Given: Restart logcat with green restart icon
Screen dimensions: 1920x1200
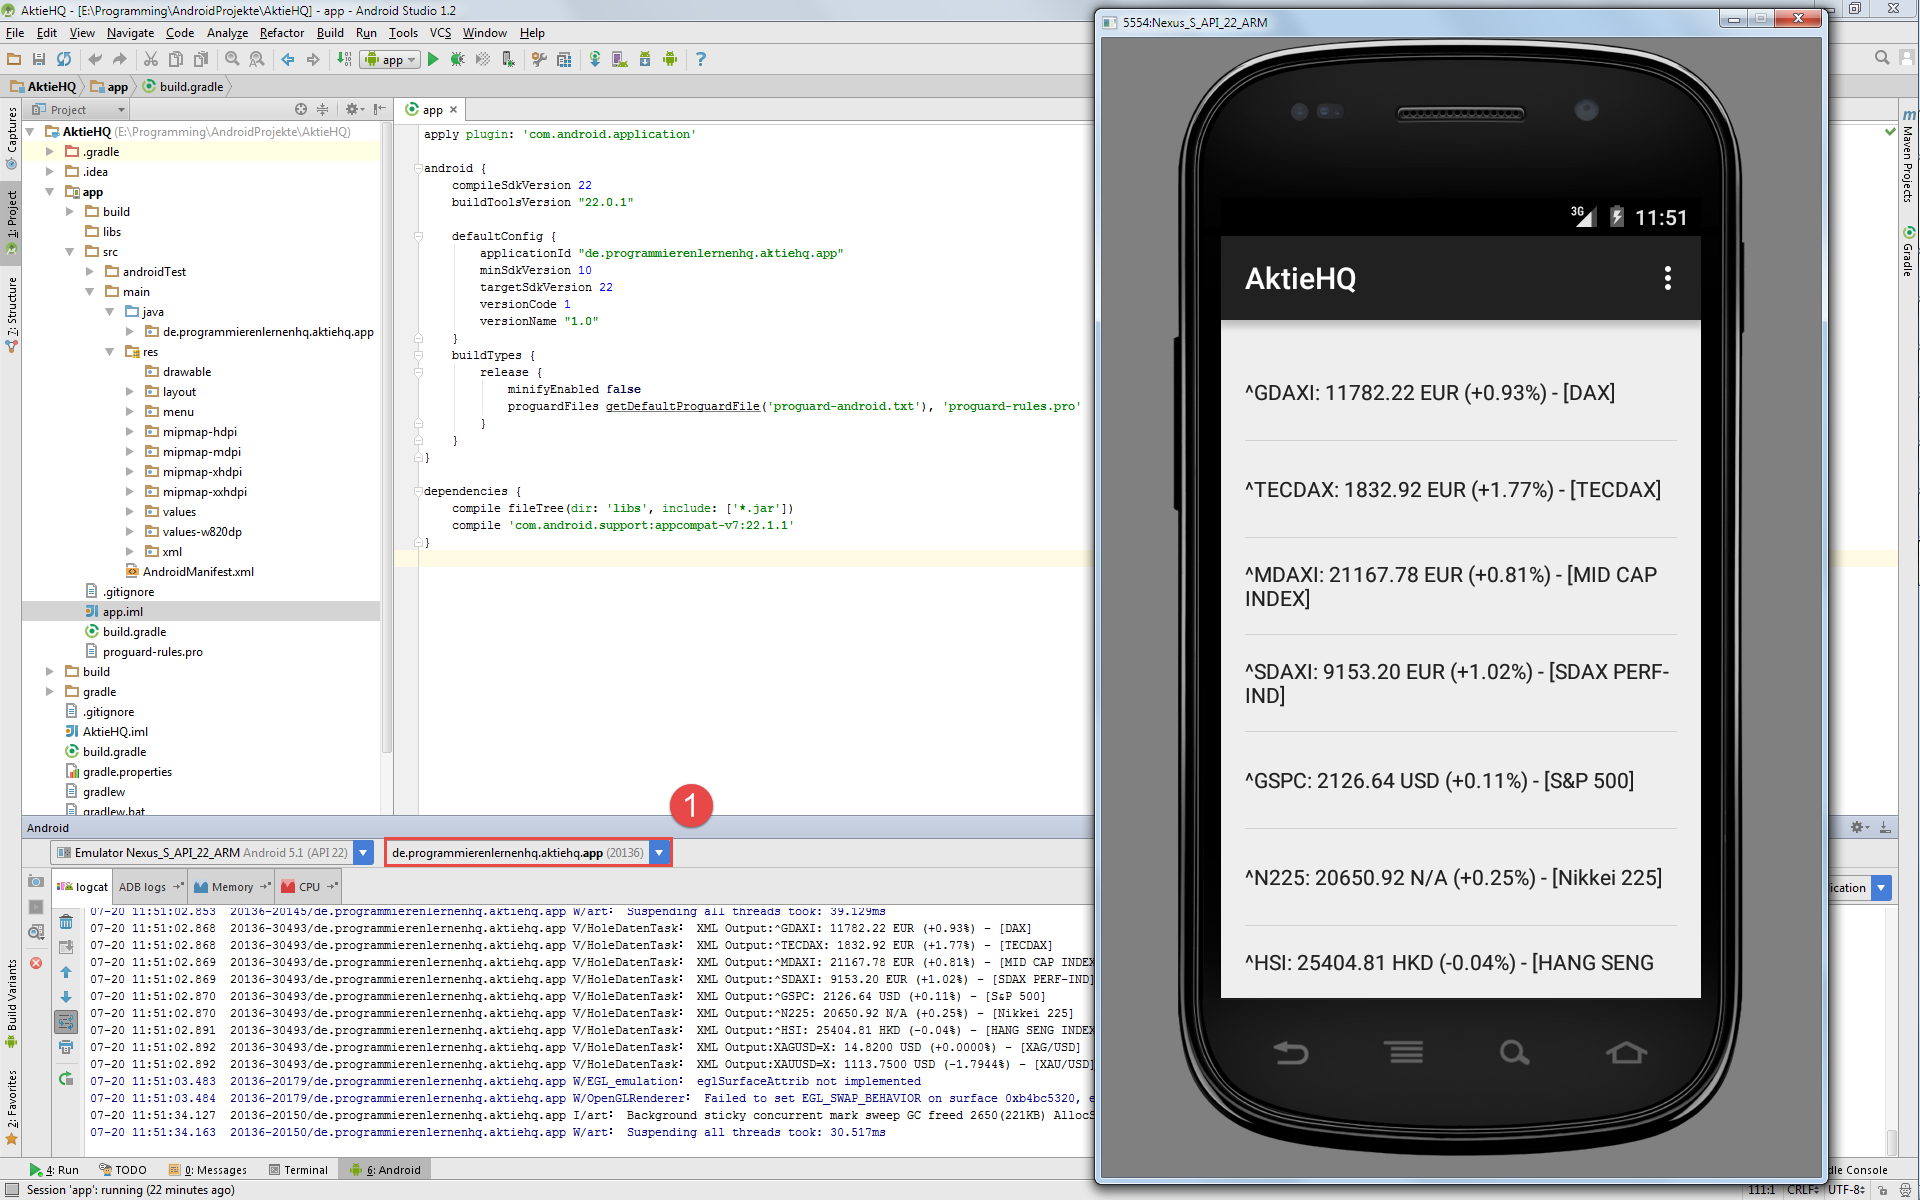Looking at the screenshot, I should click(x=66, y=1078).
